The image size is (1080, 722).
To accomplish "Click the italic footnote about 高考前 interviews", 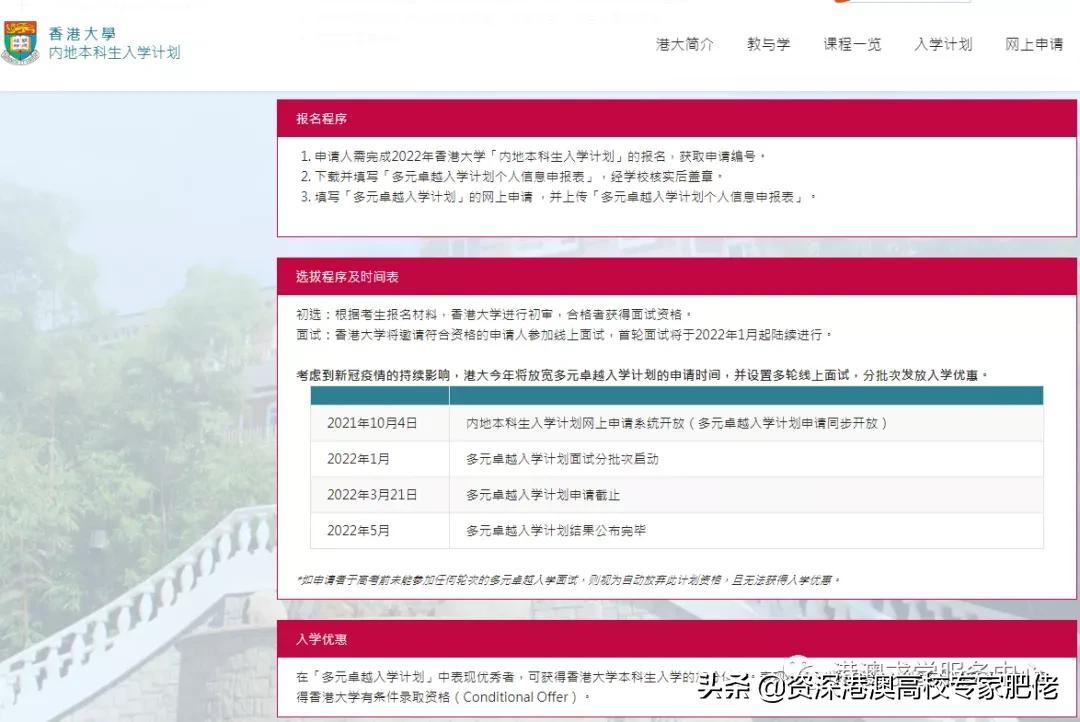I will [569, 580].
